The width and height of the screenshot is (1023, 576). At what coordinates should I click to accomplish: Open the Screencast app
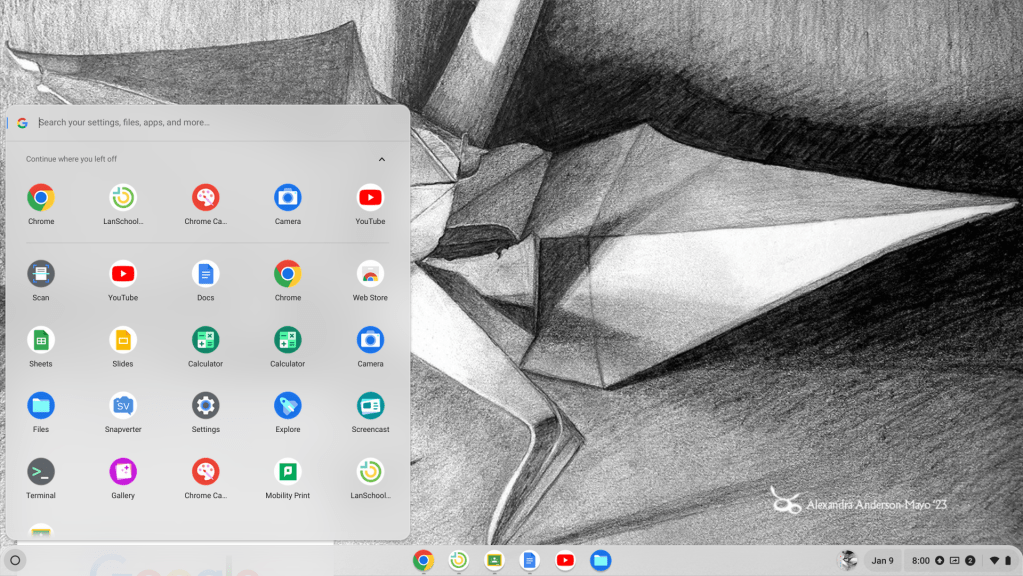[x=370, y=406]
